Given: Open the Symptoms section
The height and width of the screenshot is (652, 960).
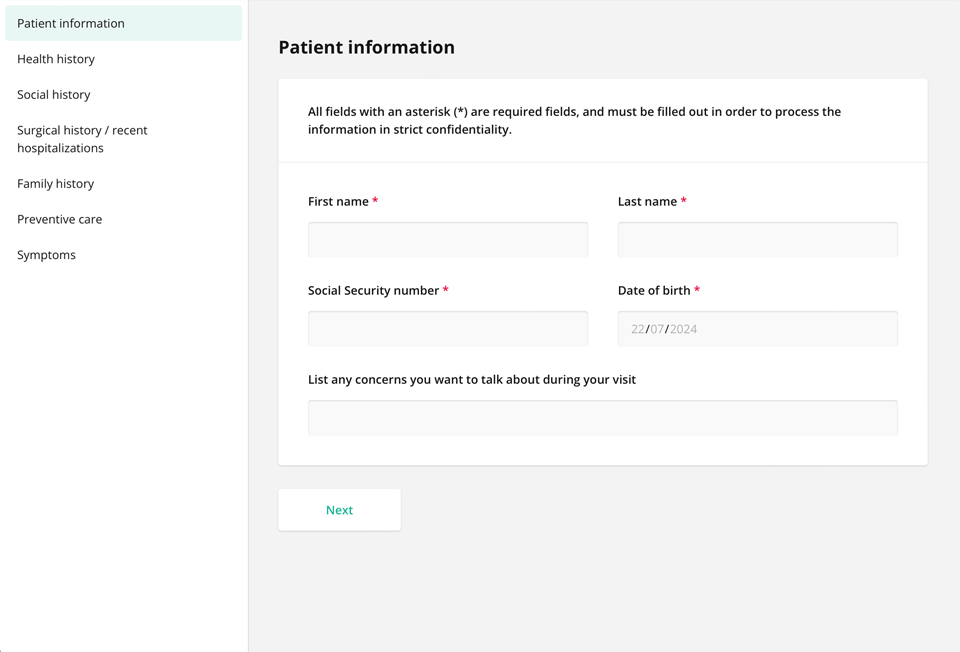Looking at the screenshot, I should [x=47, y=255].
